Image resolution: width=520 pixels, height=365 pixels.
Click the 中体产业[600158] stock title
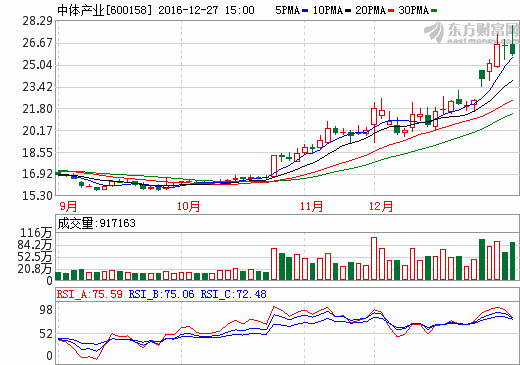tap(104, 10)
